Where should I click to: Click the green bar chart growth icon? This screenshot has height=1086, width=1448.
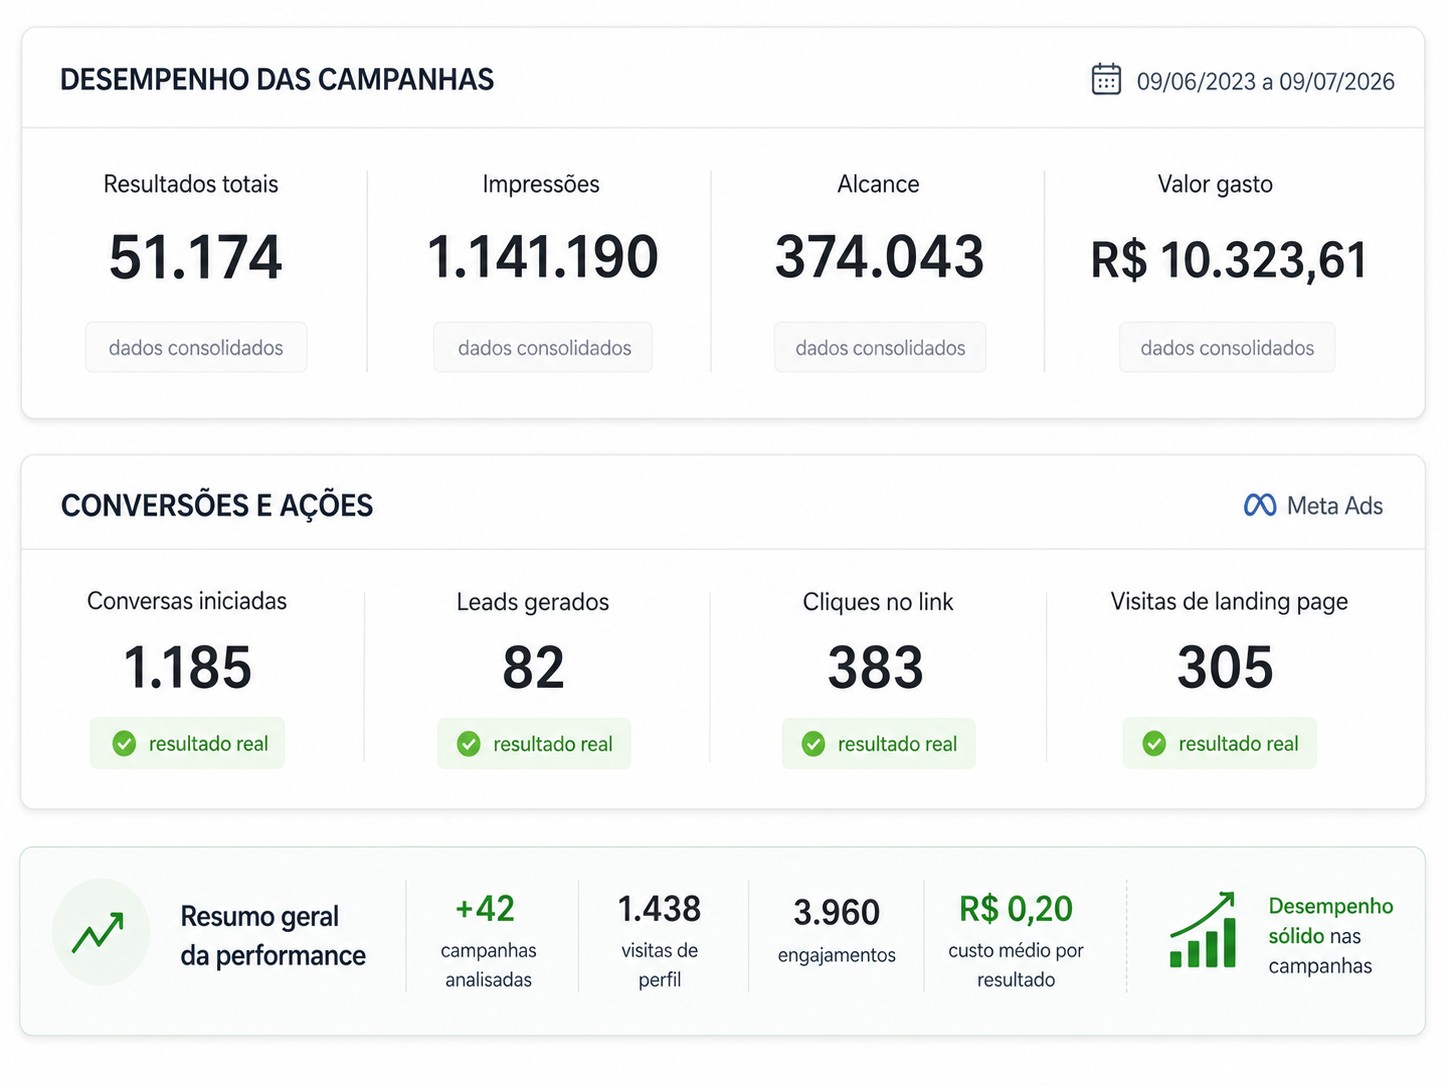tap(1203, 929)
